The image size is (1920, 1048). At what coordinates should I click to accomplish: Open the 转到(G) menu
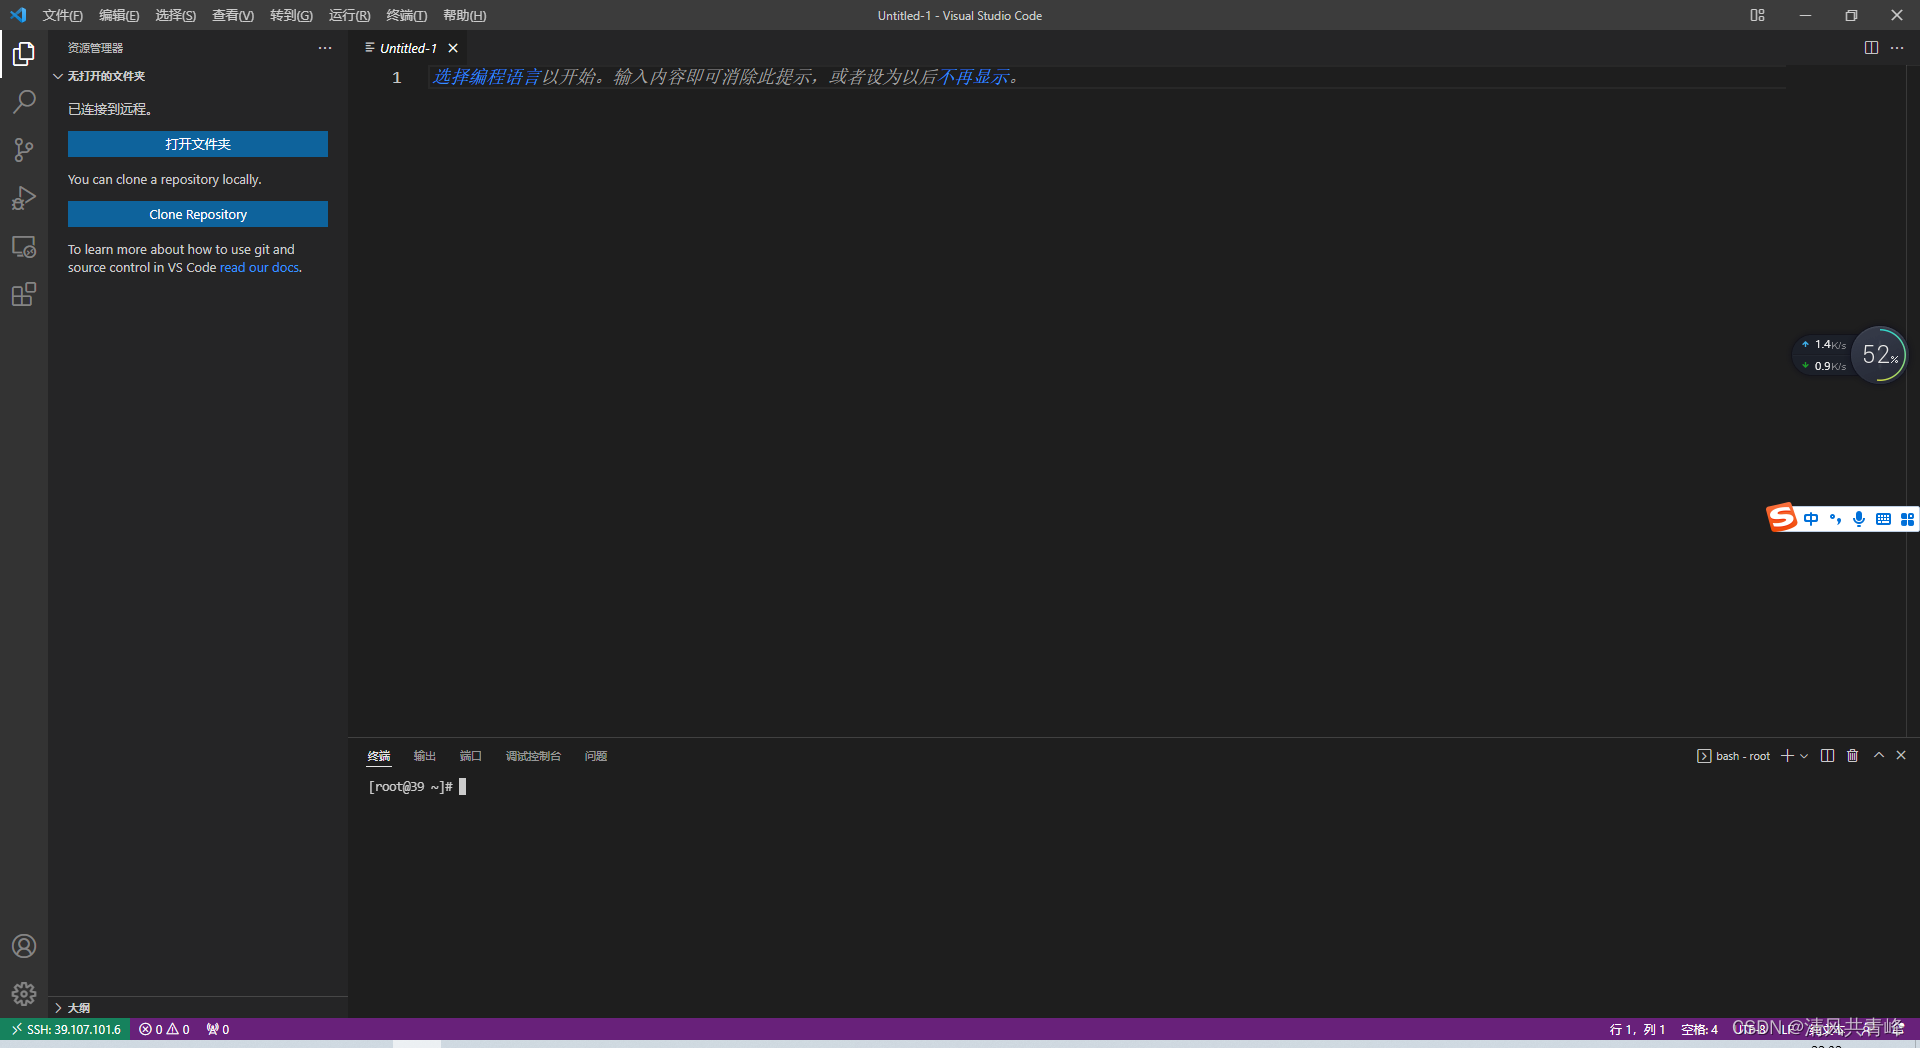click(x=291, y=15)
